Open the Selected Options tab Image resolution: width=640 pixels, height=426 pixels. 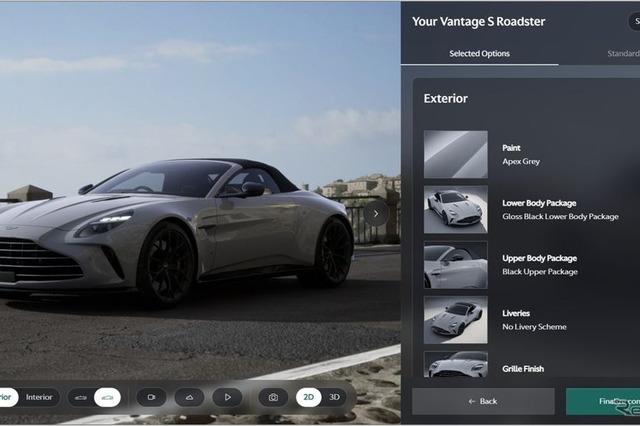point(480,53)
